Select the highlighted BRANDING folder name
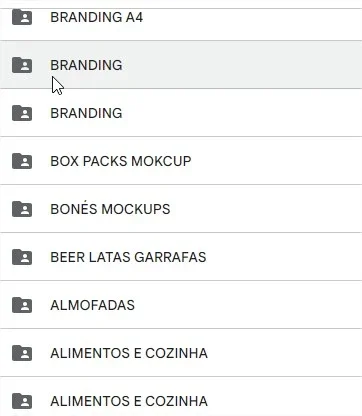This screenshot has width=362, height=416. [86, 65]
